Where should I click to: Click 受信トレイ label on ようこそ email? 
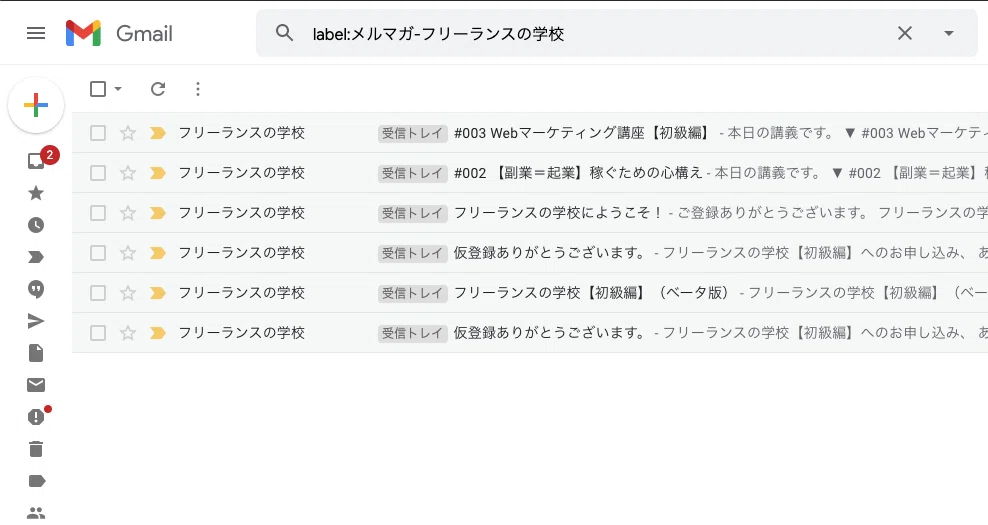coord(413,214)
